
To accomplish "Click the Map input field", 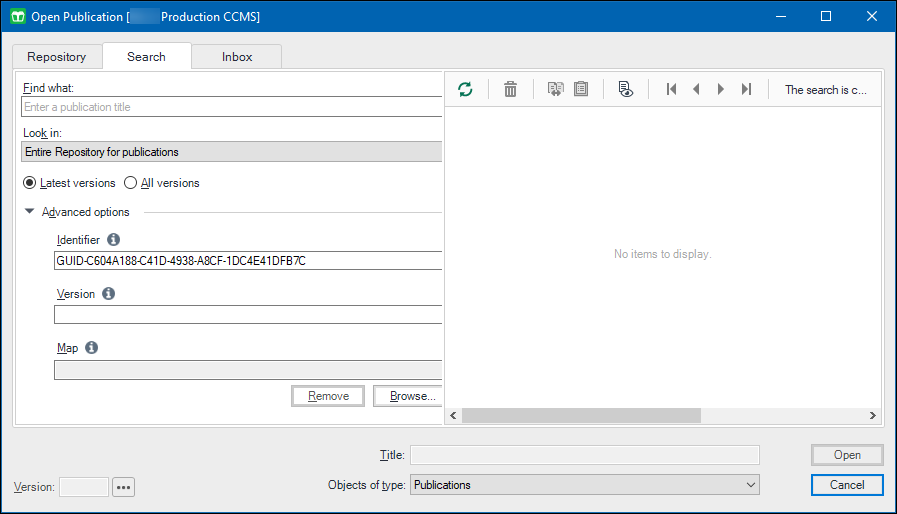I will click(248, 370).
